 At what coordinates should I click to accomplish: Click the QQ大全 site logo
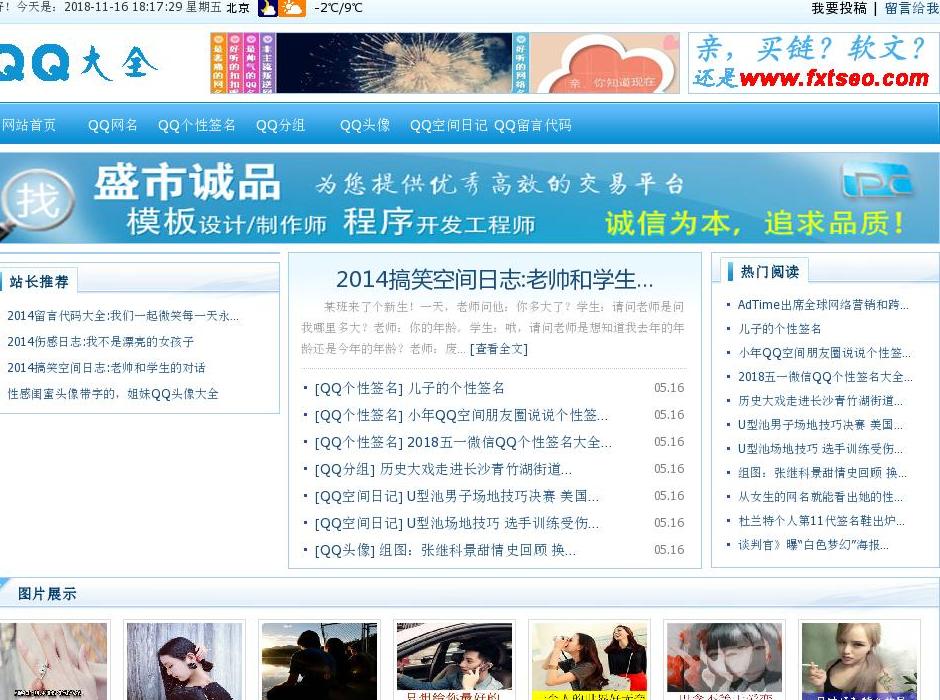point(78,62)
